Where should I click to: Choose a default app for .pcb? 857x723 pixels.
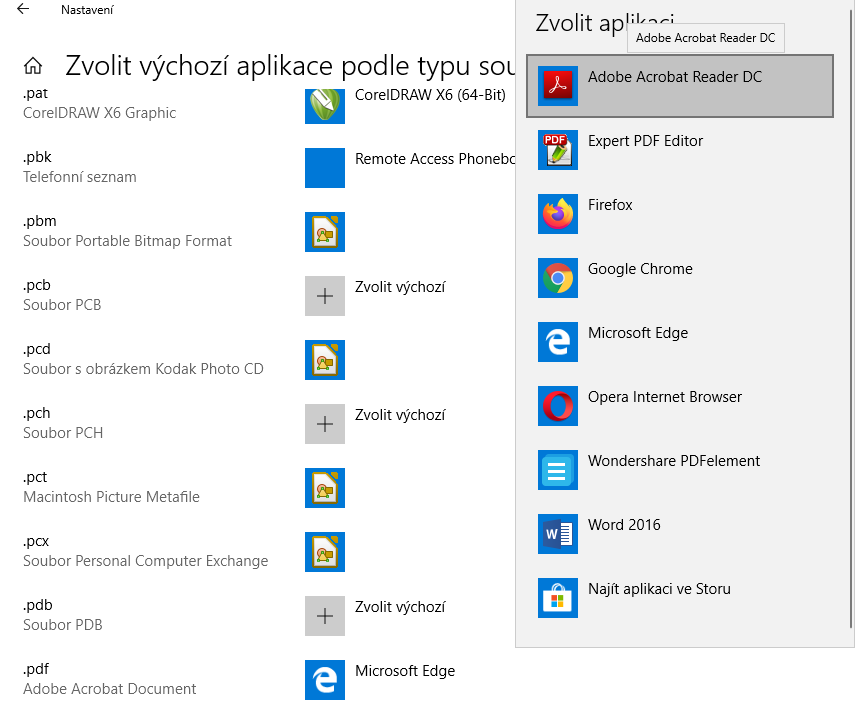pyautogui.click(x=377, y=296)
